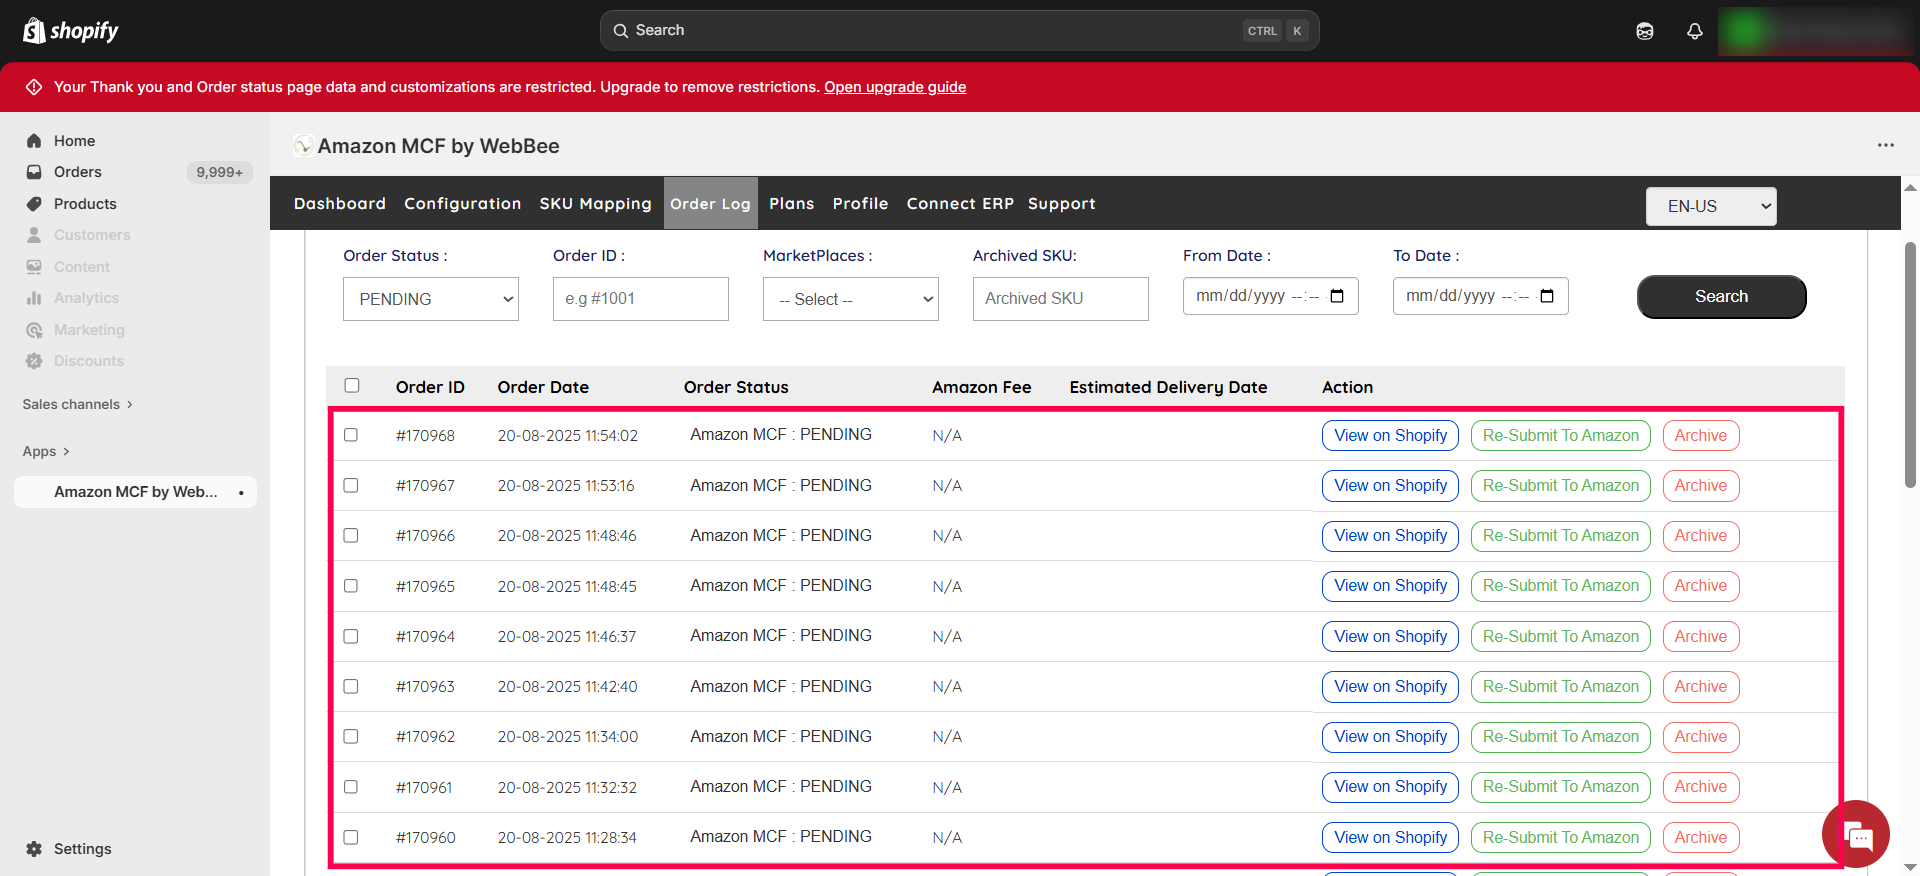Select checkbox for order #170964
The image size is (1920, 876).
click(x=351, y=636)
